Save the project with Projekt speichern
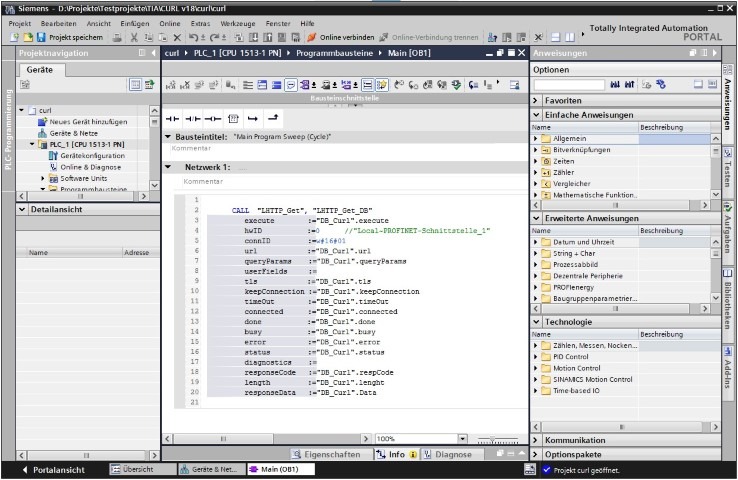The width and height of the screenshot is (738, 480). (x=70, y=37)
